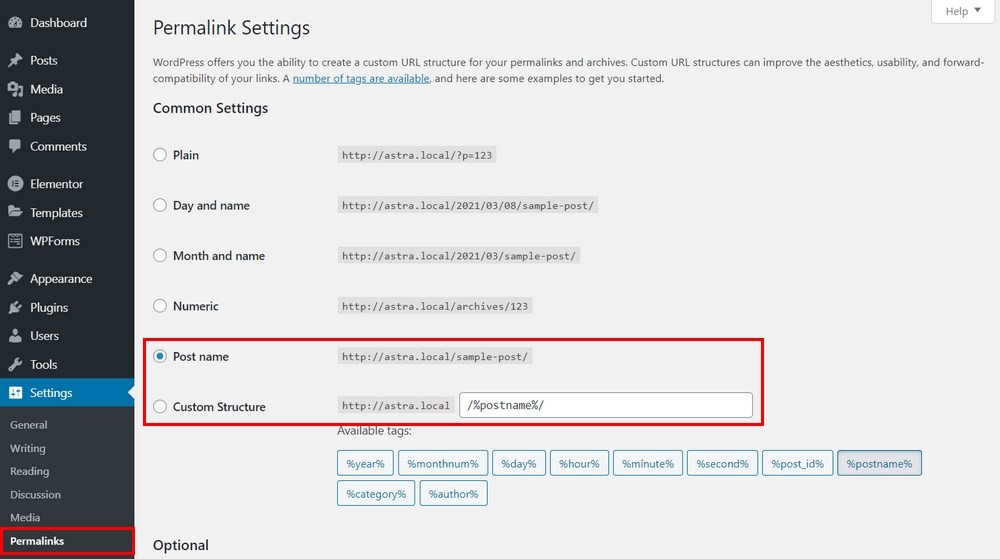Open the Templates menu item
The image size is (1000, 559).
[56, 212]
